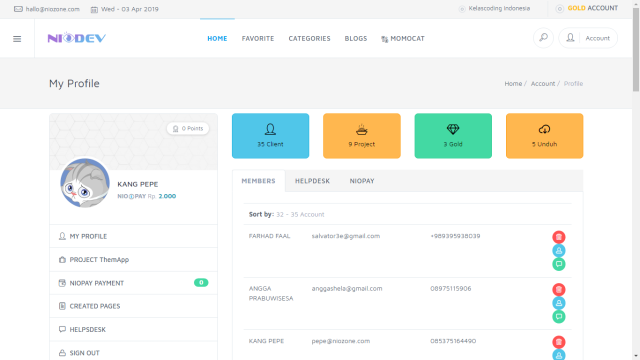Open Blogs in navigation bar
Screen dimensions: 640x360
click(x=356, y=38)
